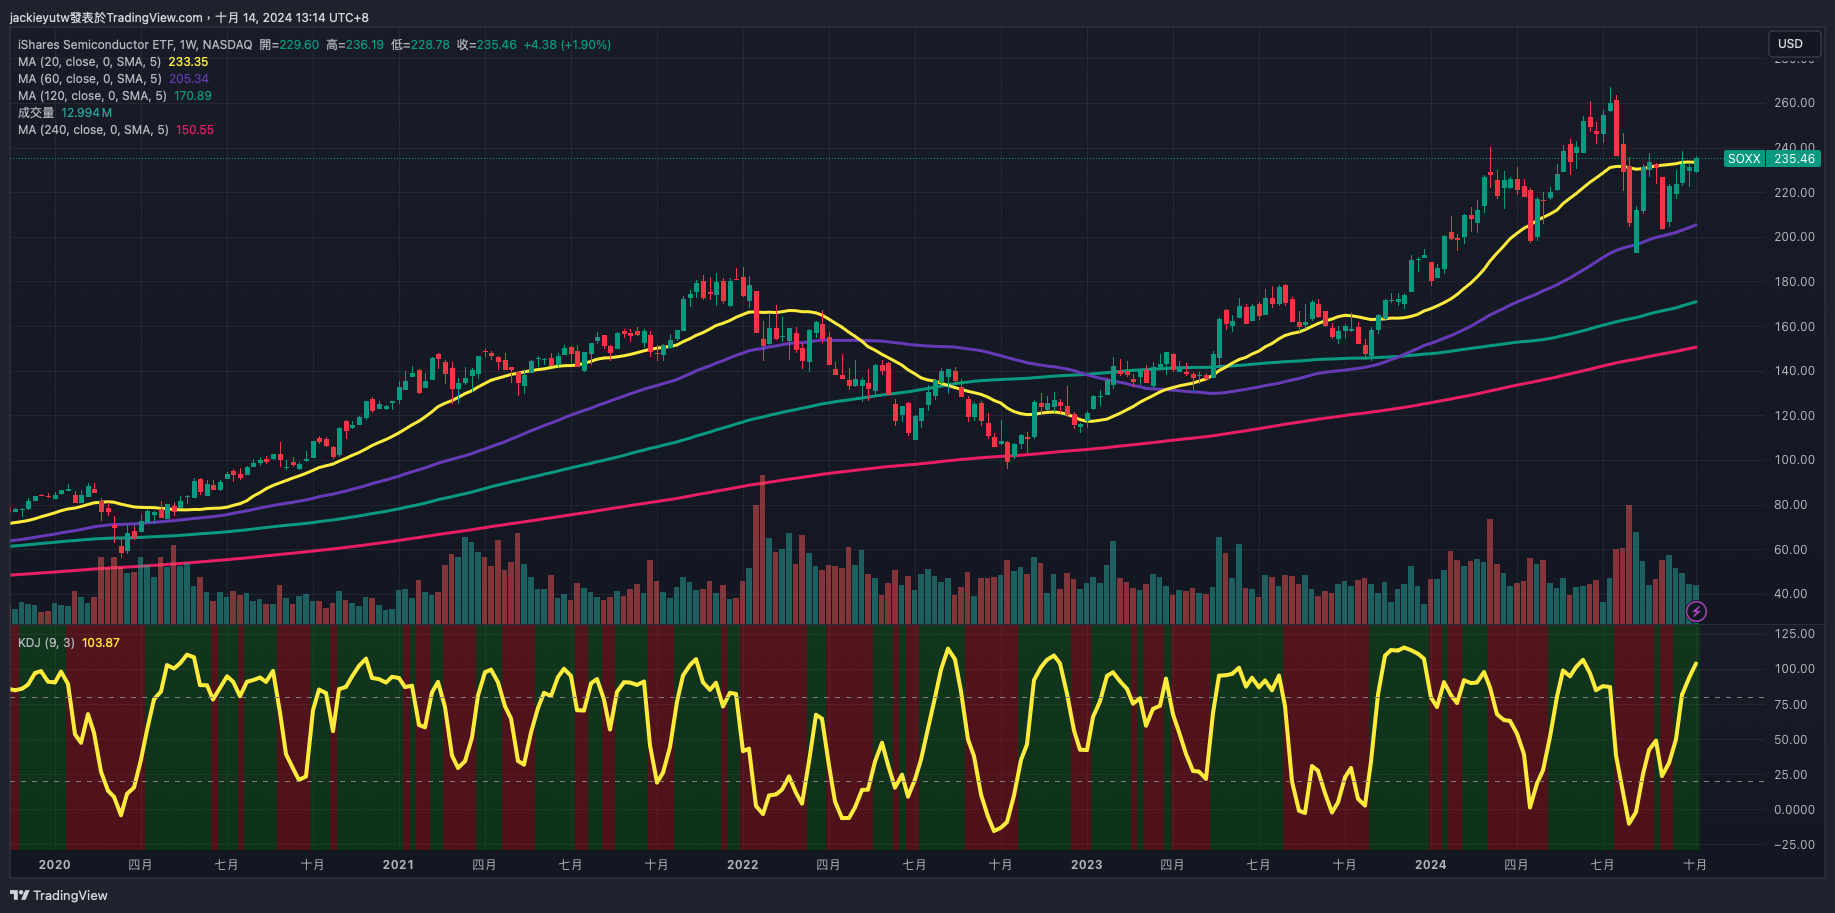Click the 2020 label on time axis
Screen dimensions: 1835x913
(54, 865)
